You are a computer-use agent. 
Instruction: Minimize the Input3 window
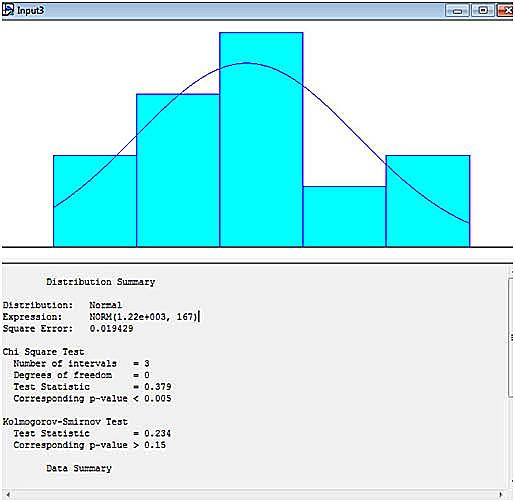[x=458, y=11]
